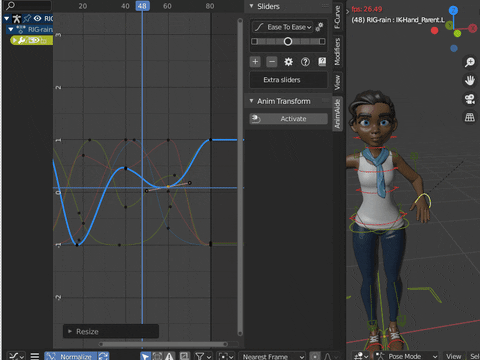
Task: Click the graph editor horizontal scrollbar
Action: (x=163, y=344)
